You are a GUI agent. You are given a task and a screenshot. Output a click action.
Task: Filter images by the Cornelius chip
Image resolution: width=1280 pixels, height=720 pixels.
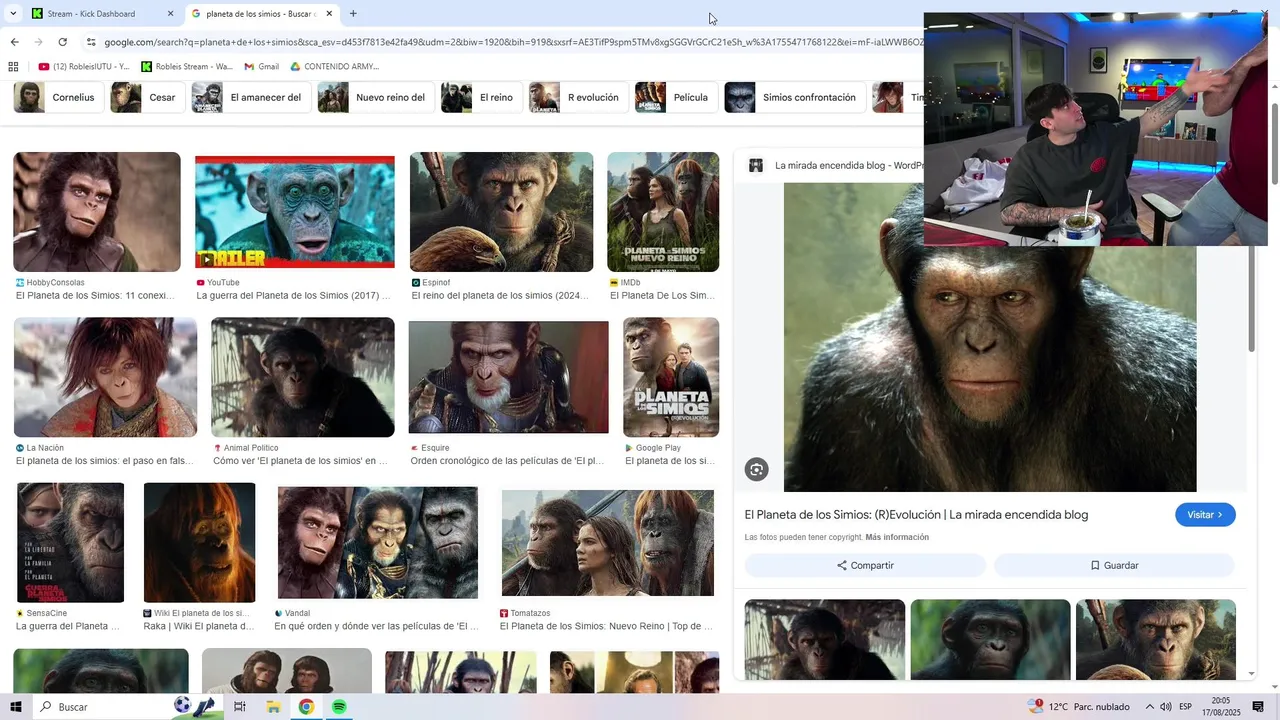pyautogui.click(x=58, y=98)
